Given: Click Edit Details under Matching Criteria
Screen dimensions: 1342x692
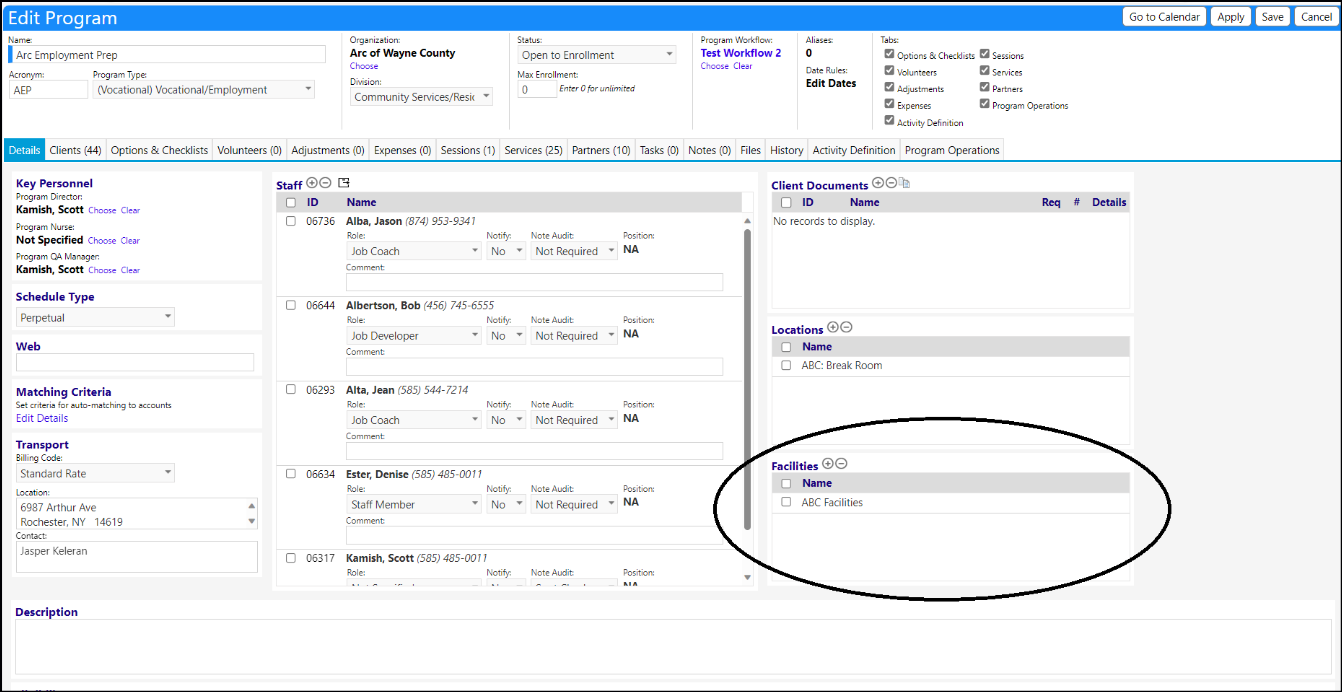Looking at the screenshot, I should [x=42, y=418].
